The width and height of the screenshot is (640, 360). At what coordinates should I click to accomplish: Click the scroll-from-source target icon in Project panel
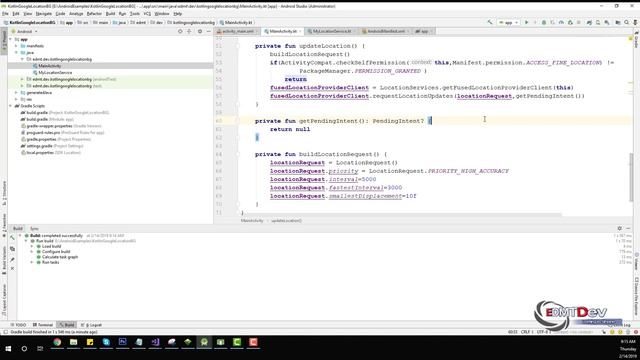click(x=180, y=31)
